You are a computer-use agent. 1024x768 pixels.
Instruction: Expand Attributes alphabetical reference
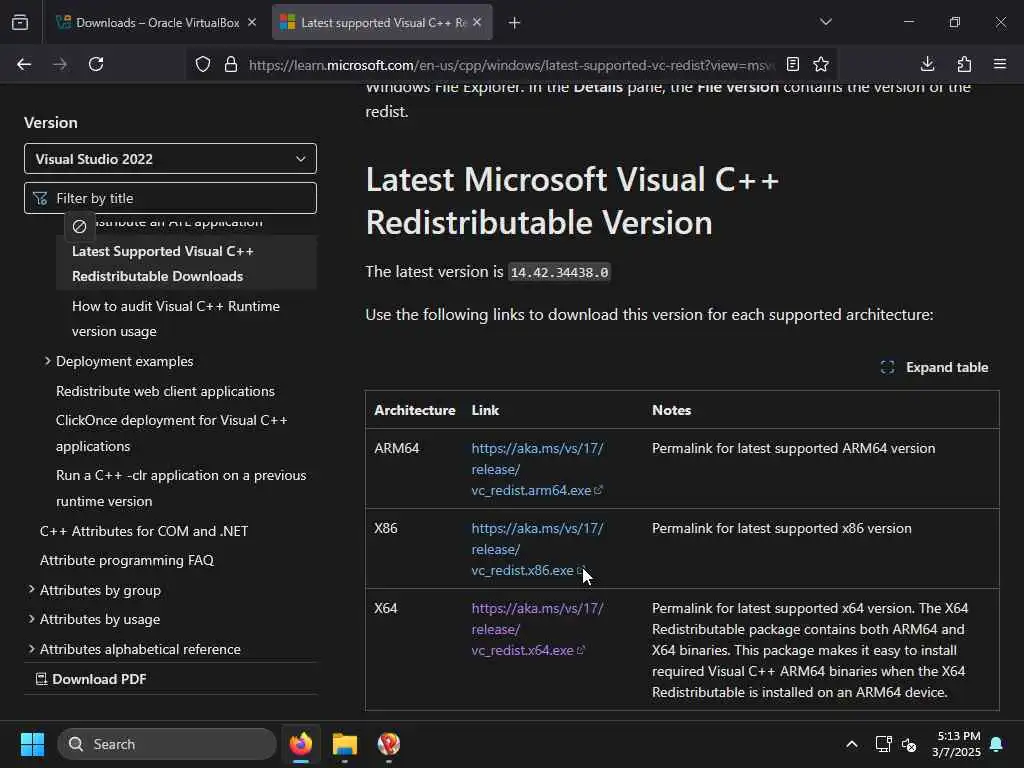[x=31, y=648]
